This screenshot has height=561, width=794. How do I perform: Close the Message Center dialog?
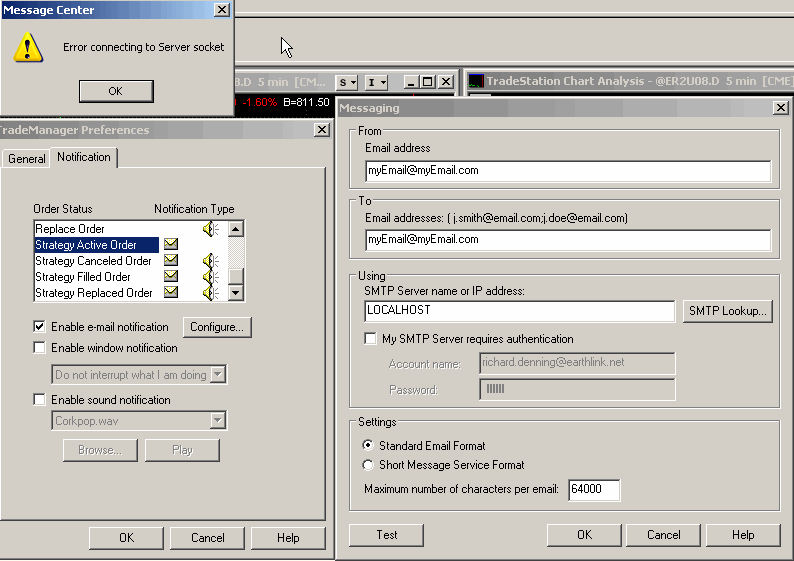tap(222, 10)
